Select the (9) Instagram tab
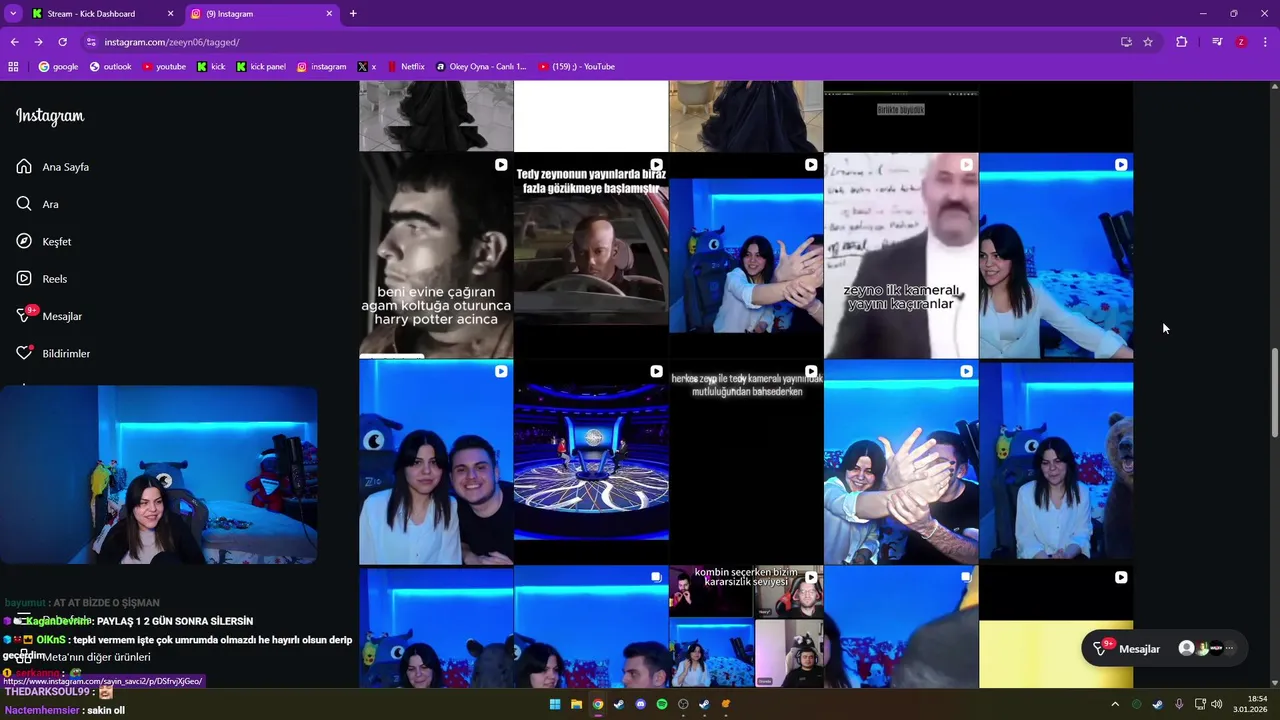The width and height of the screenshot is (1280, 720). 261,14
